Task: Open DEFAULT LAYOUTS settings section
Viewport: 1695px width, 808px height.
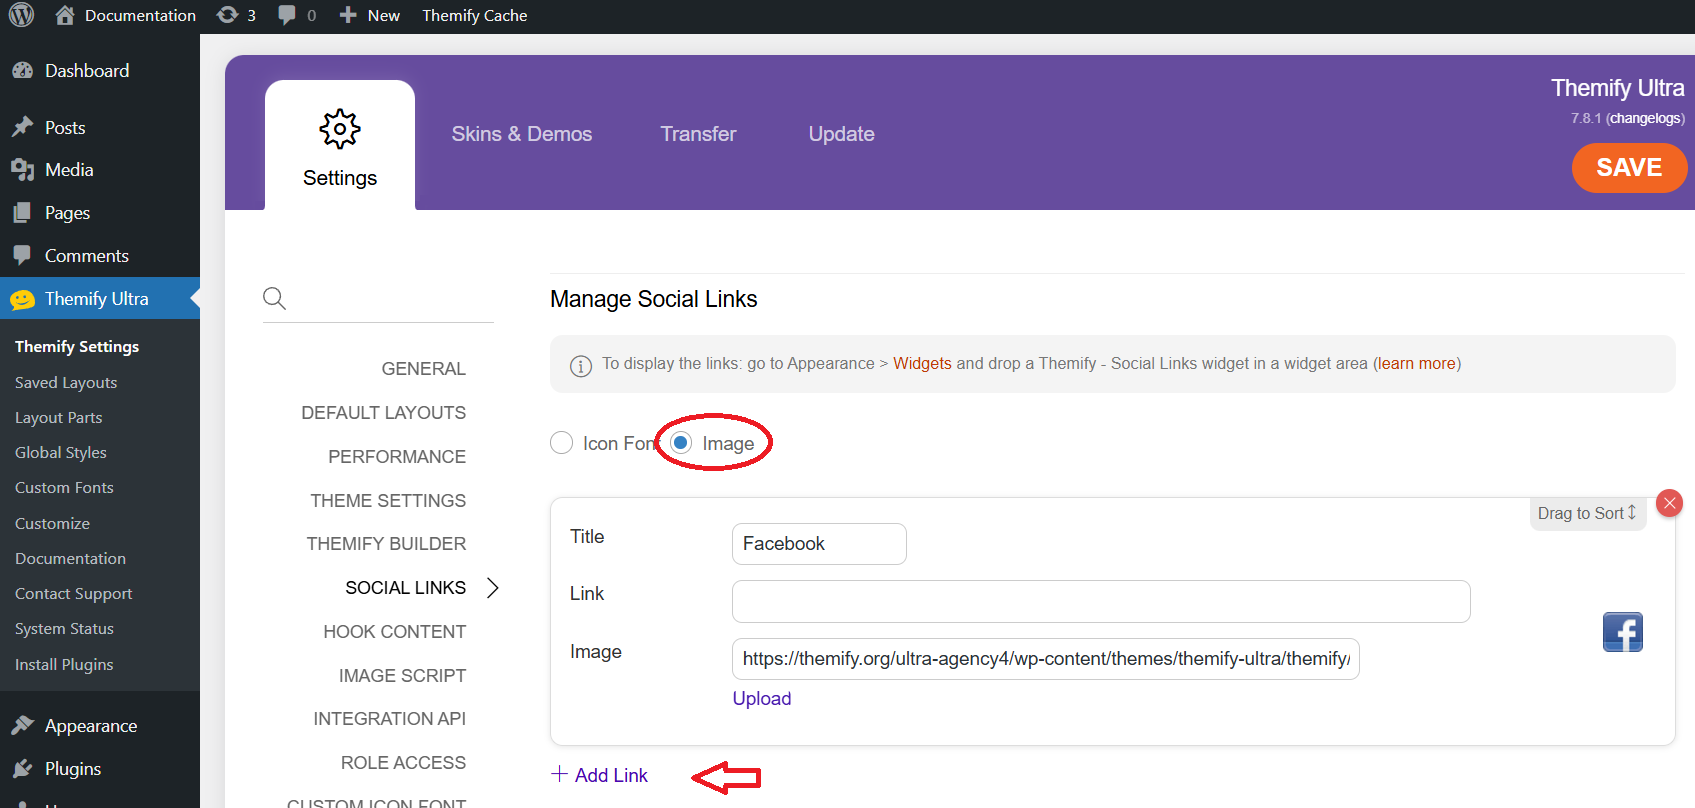Action: coord(383,413)
